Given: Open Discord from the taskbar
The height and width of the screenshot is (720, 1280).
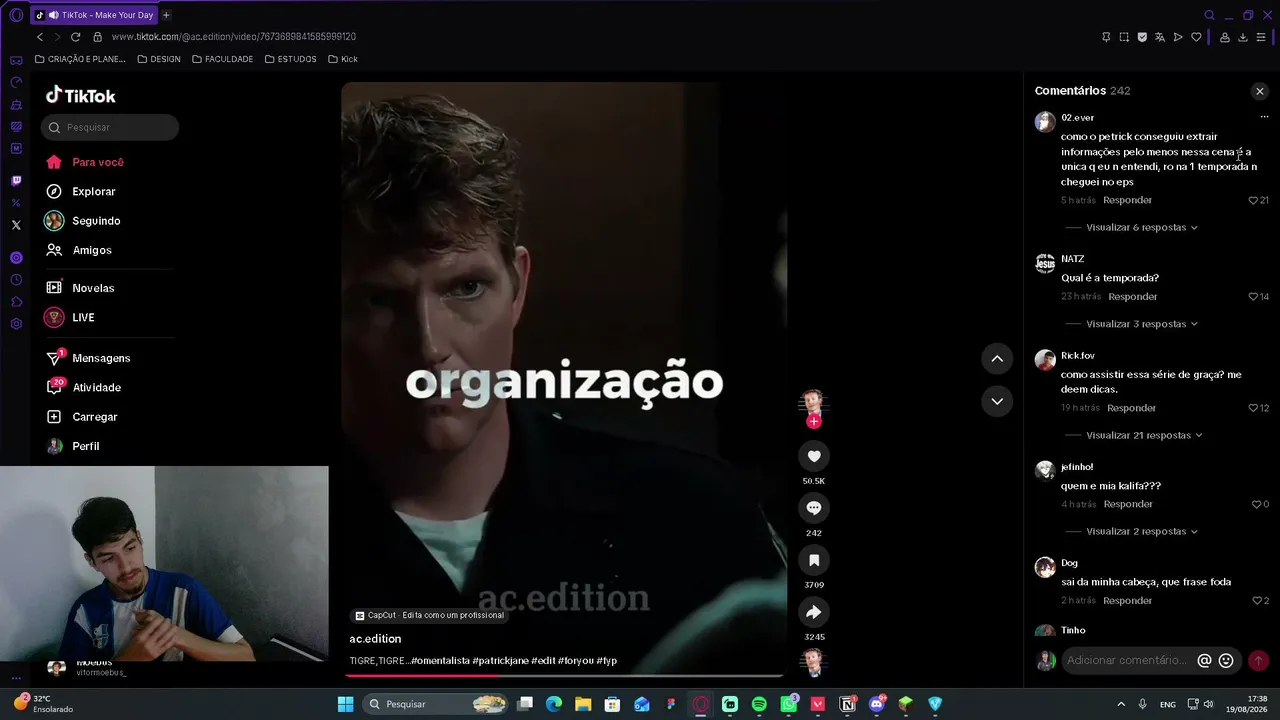Looking at the screenshot, I should click(877, 704).
